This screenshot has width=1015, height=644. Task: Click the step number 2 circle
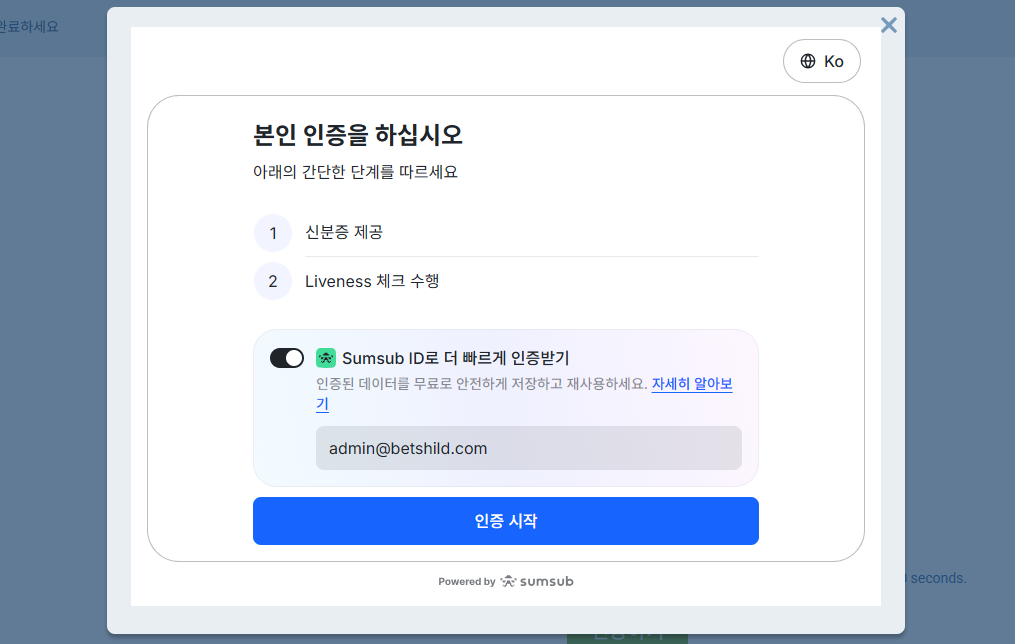(x=273, y=282)
